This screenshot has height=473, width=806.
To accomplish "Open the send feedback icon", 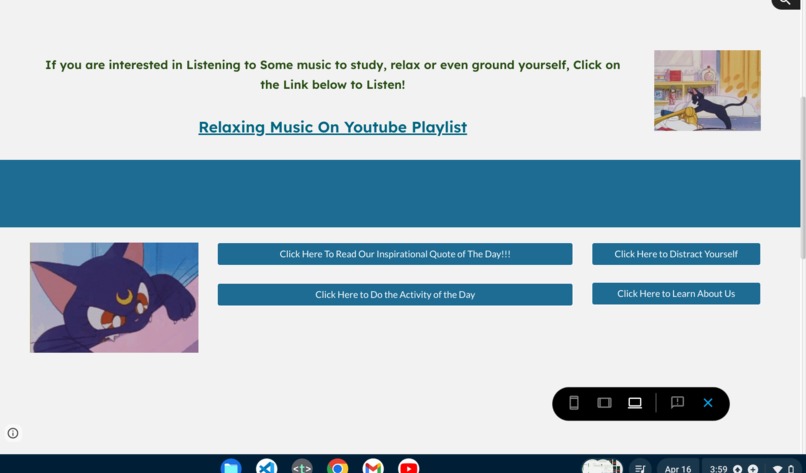I will (677, 403).
